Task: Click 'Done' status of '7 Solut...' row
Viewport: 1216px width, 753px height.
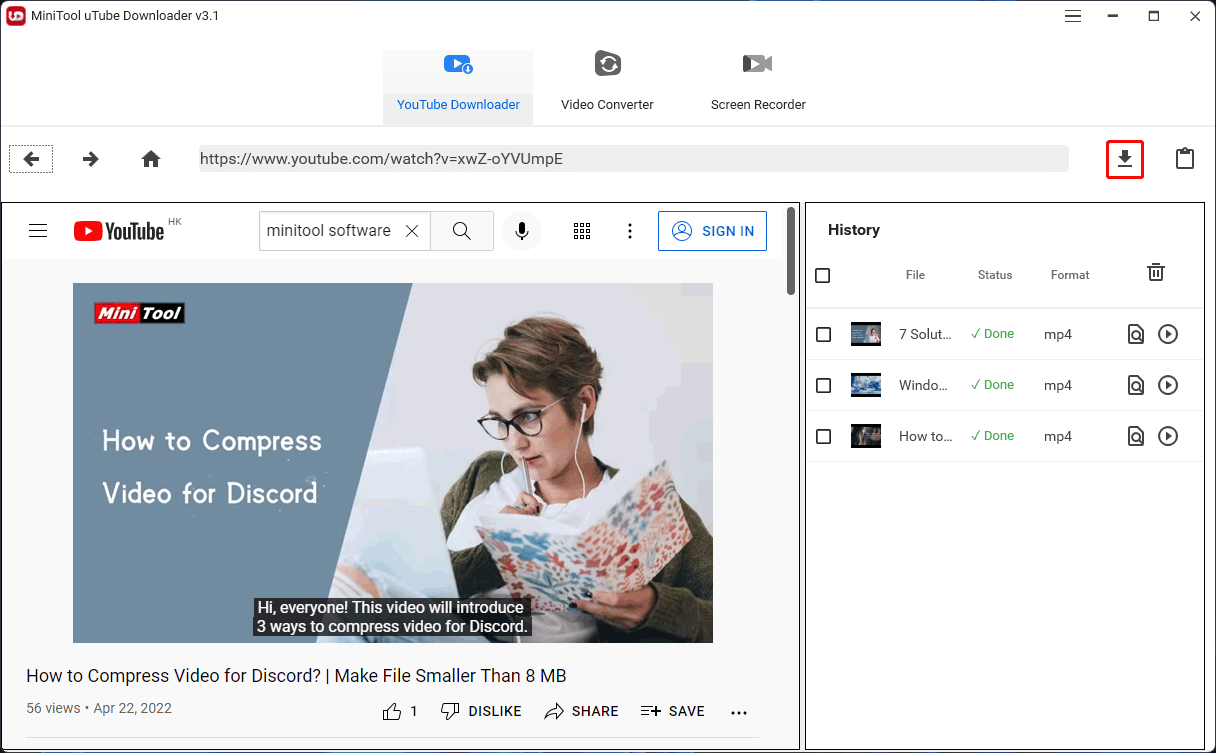Action: click(992, 334)
